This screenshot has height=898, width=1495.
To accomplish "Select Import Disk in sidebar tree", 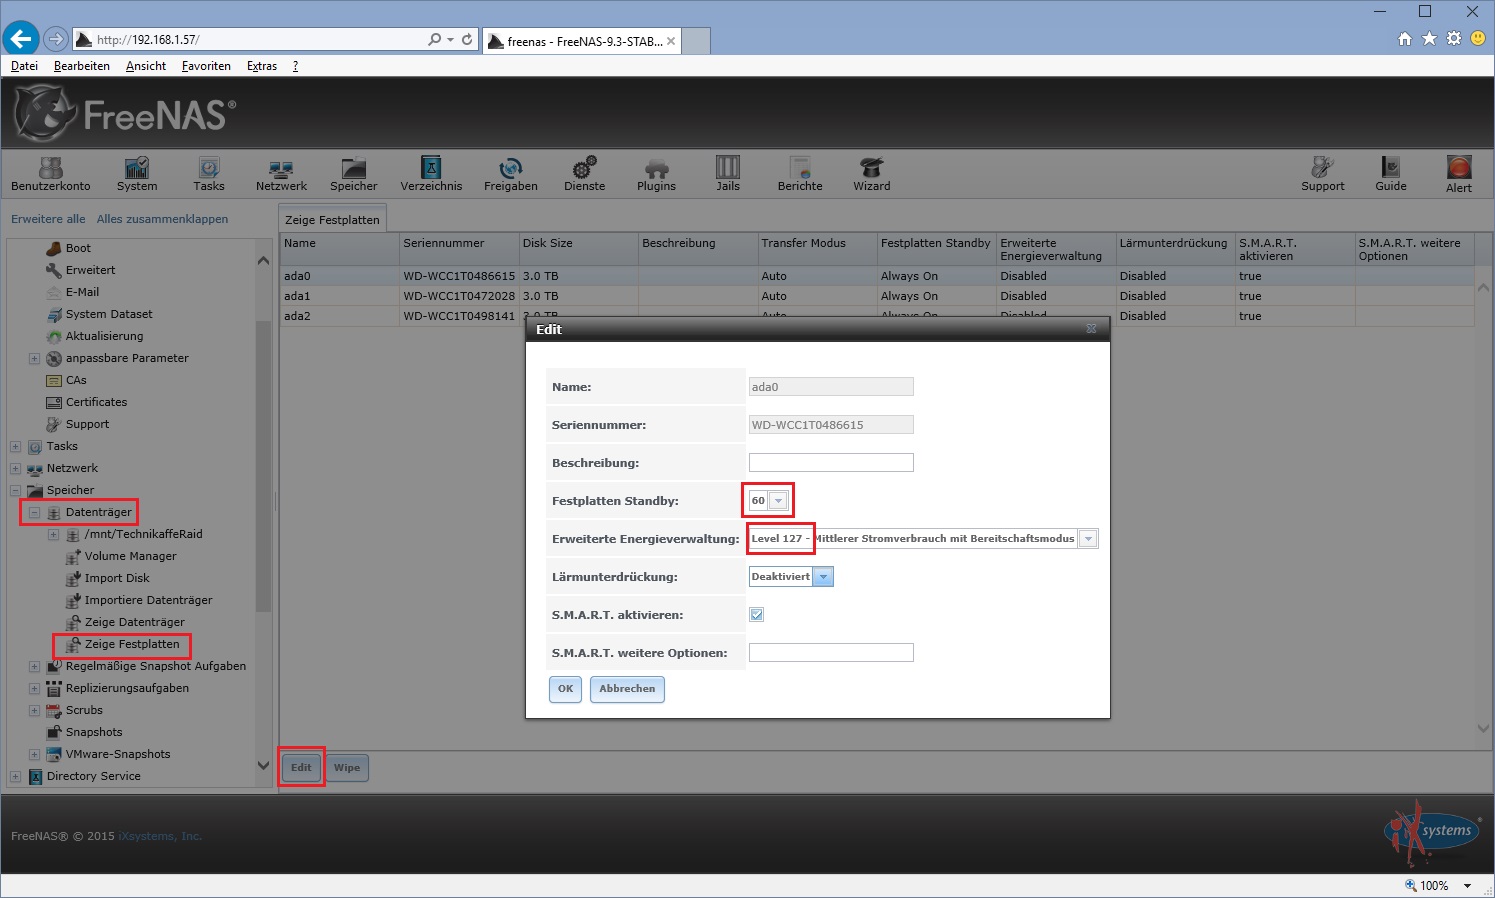I will 117,578.
